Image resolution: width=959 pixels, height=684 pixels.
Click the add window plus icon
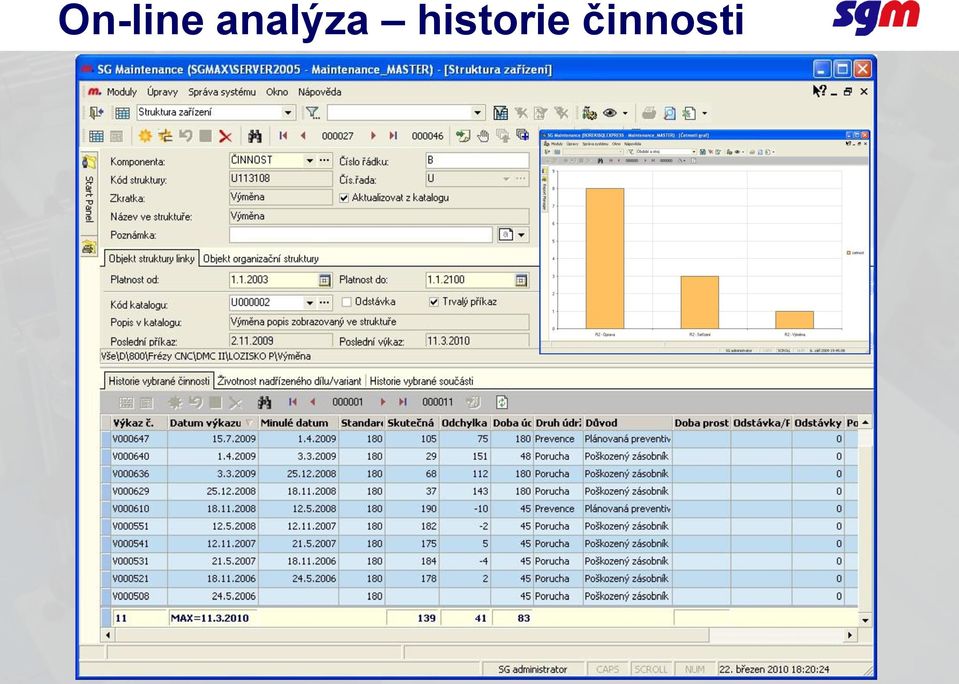click(x=523, y=135)
